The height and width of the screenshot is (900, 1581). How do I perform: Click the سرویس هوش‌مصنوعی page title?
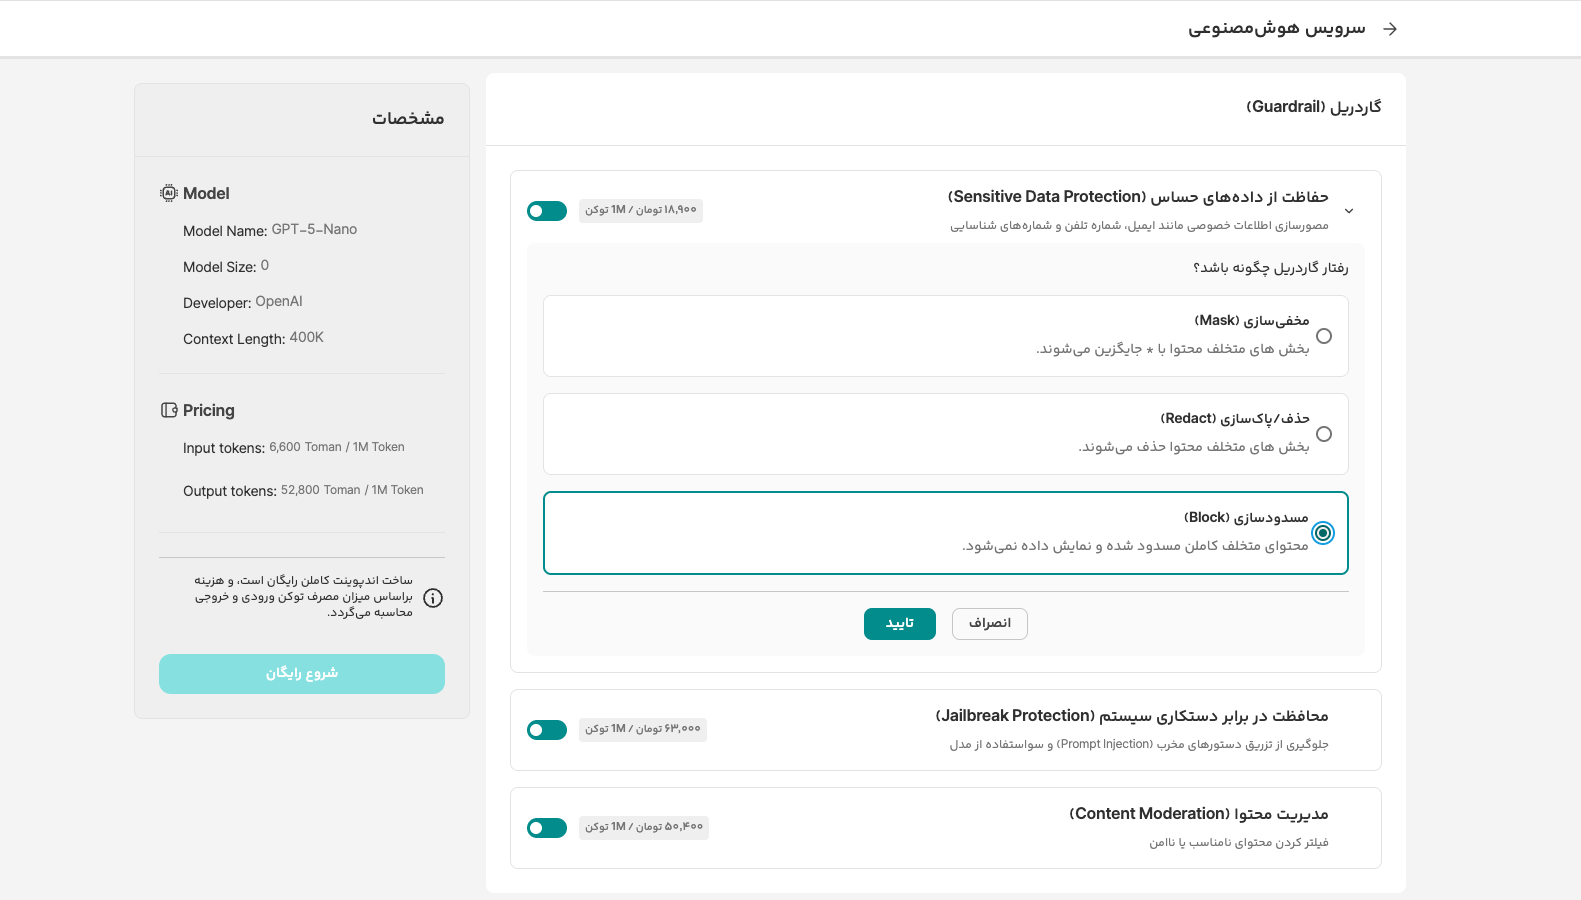(x=1276, y=29)
